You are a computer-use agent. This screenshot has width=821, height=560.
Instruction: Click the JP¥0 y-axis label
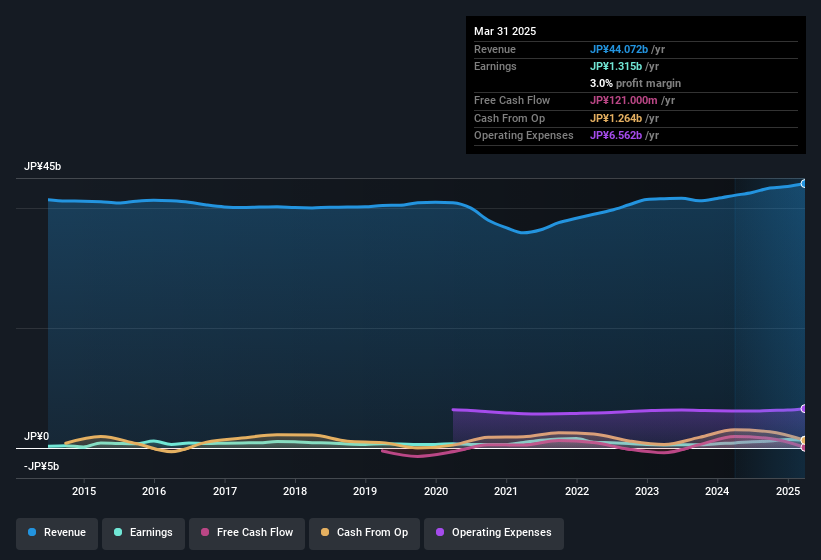[x=37, y=436]
